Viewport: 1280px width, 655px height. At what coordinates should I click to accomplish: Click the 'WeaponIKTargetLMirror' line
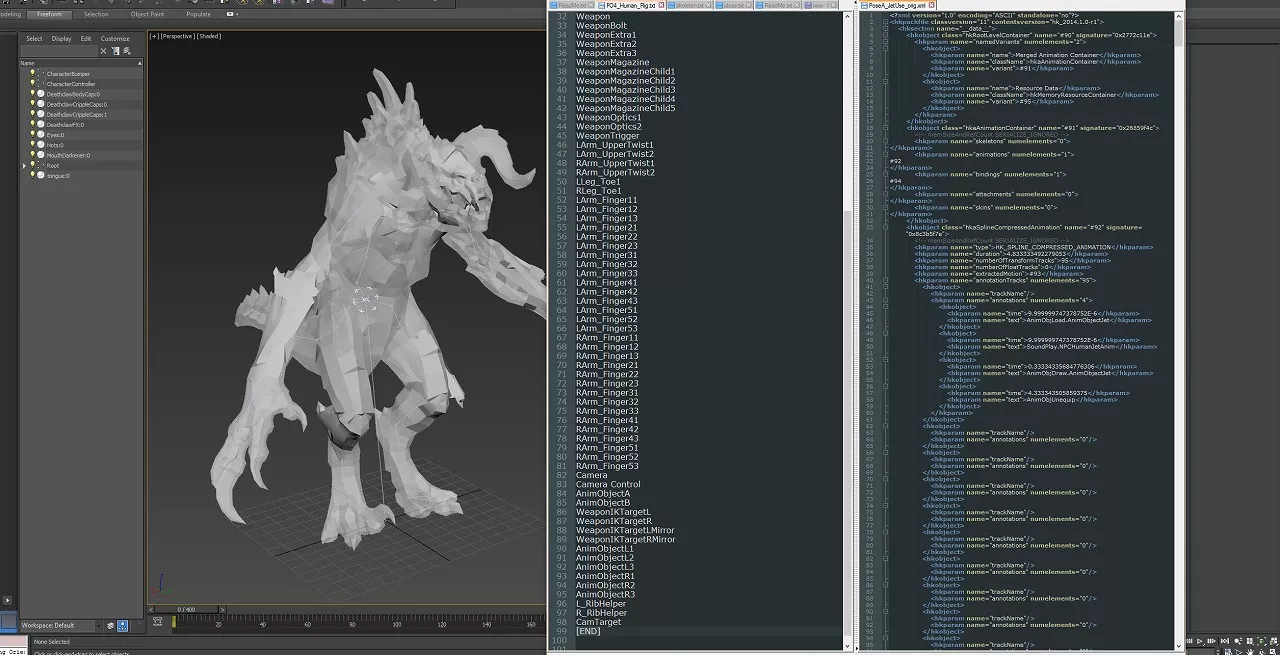coord(625,530)
